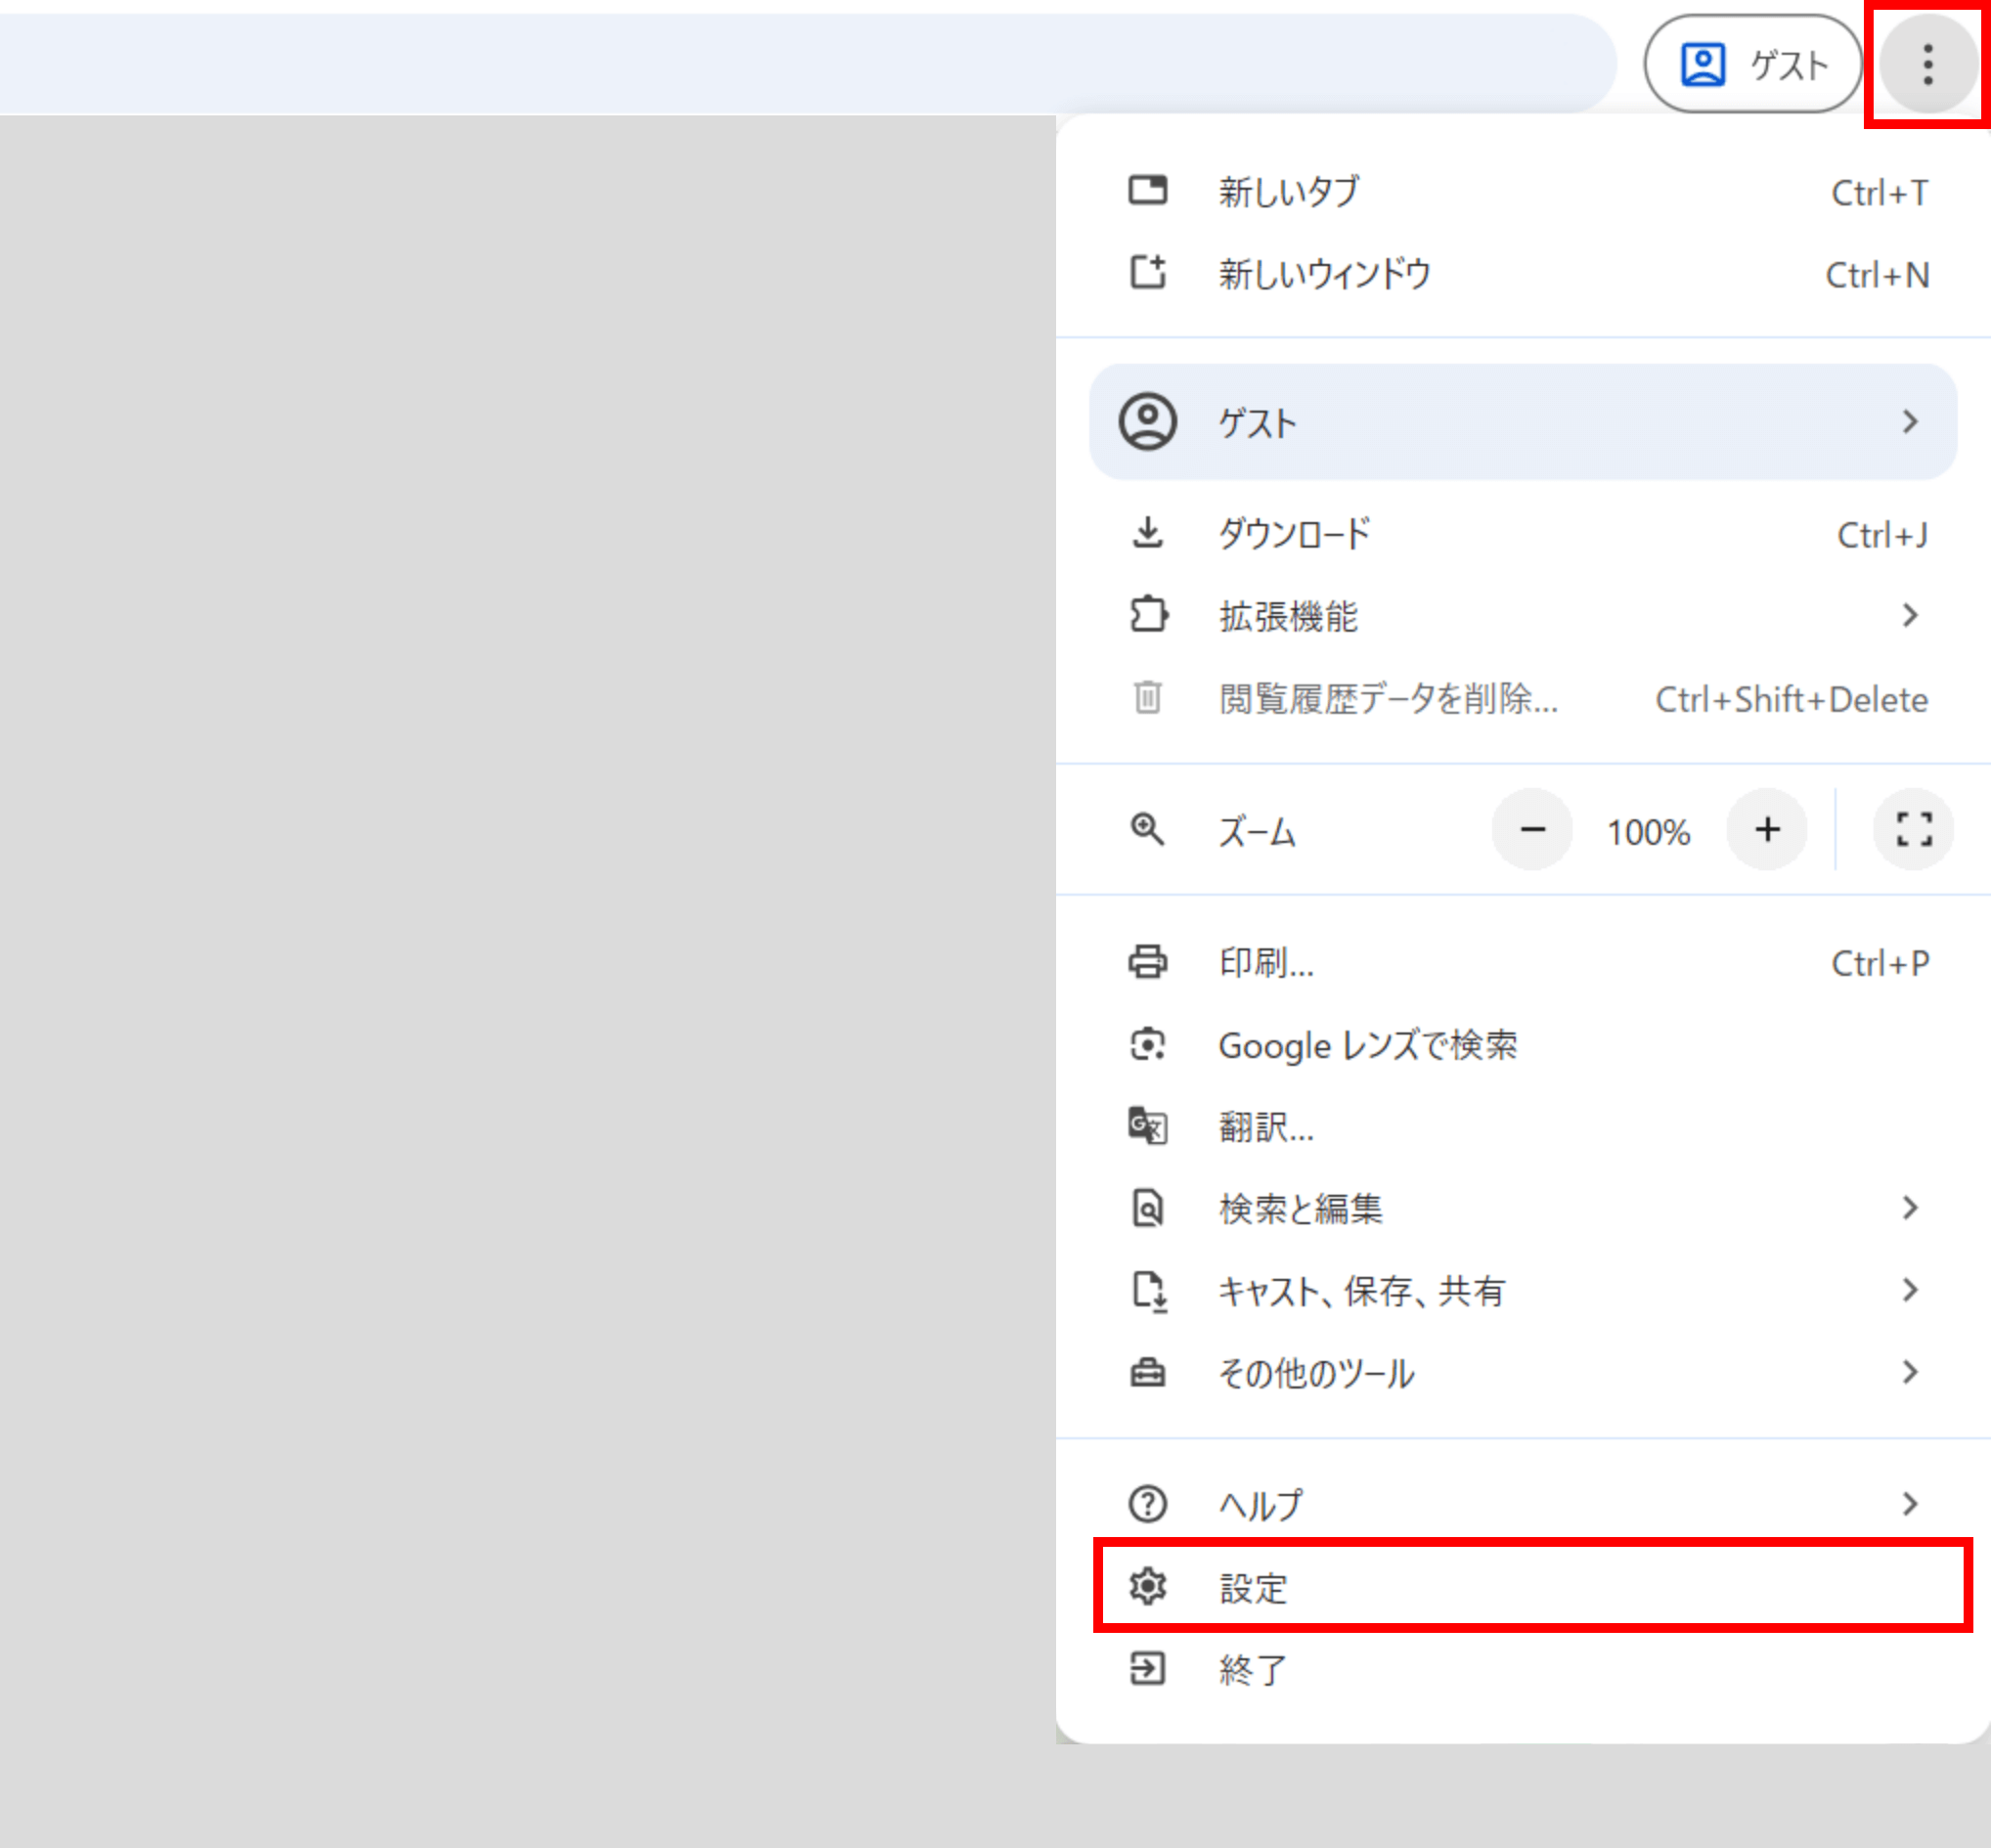Open Google レンズで検索 option

pyautogui.click(x=1366, y=1045)
